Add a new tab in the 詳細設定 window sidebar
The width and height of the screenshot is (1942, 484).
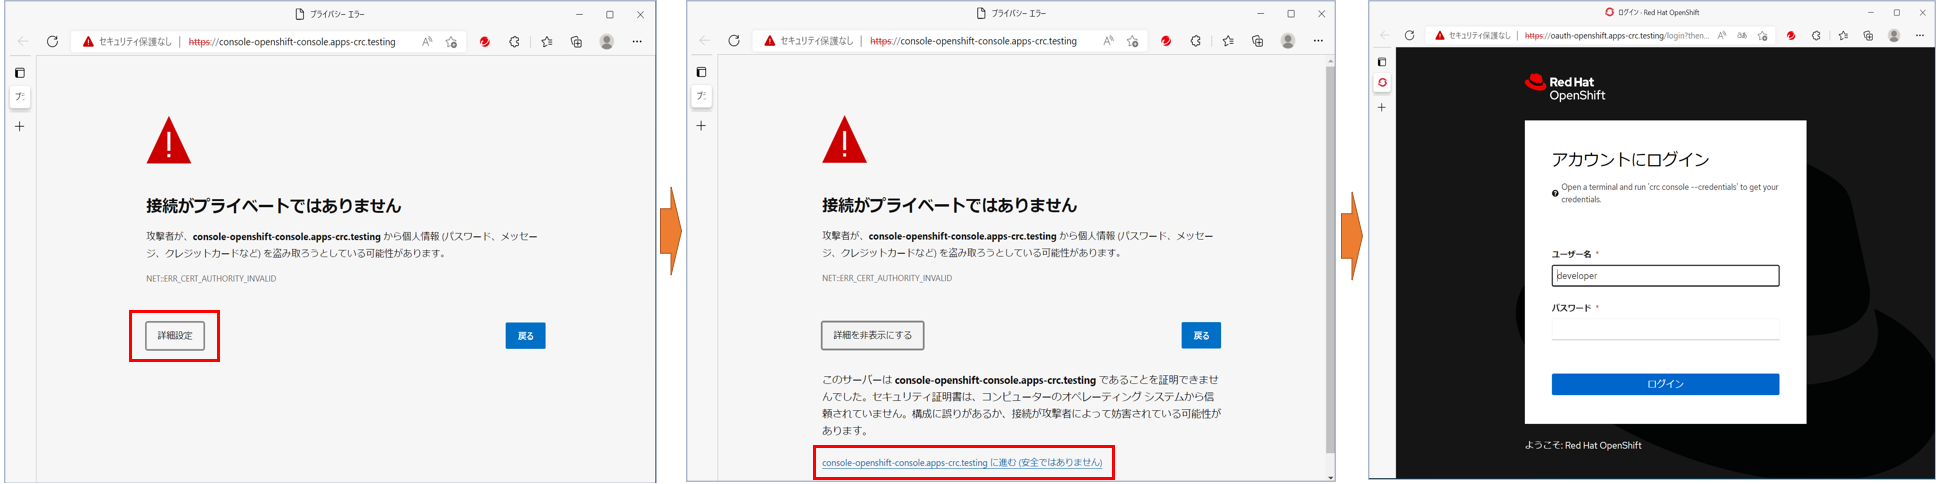tap(20, 127)
